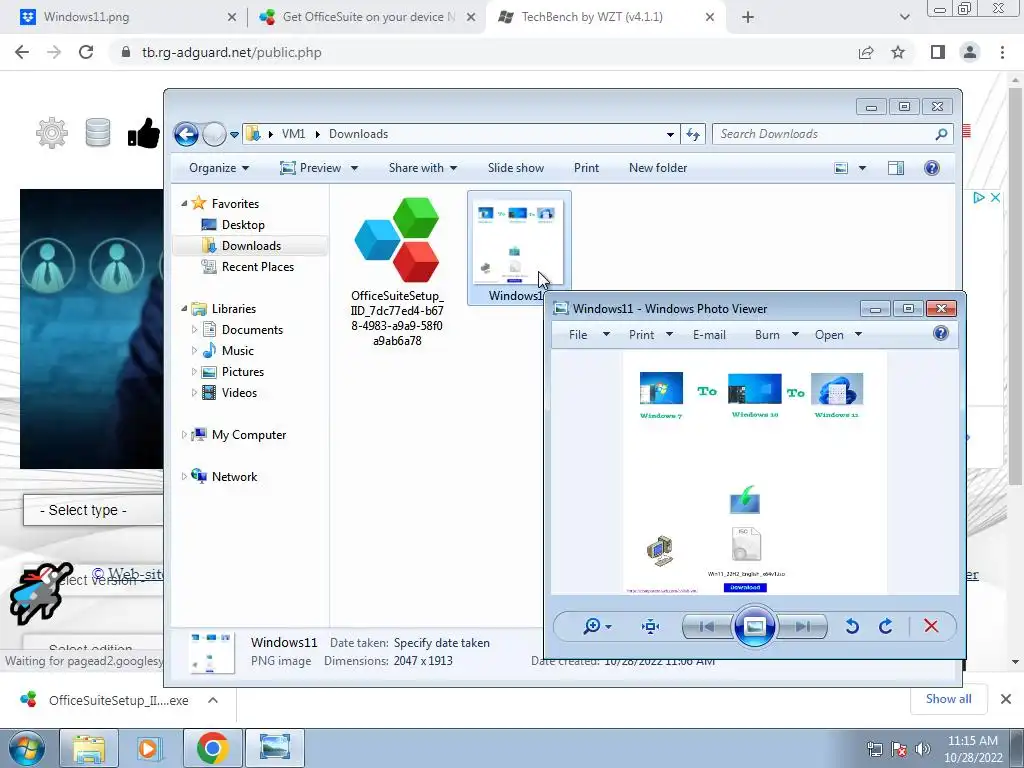Click the thumbs up icon on webpage
Screen dimensions: 1024x768
pos(144,133)
